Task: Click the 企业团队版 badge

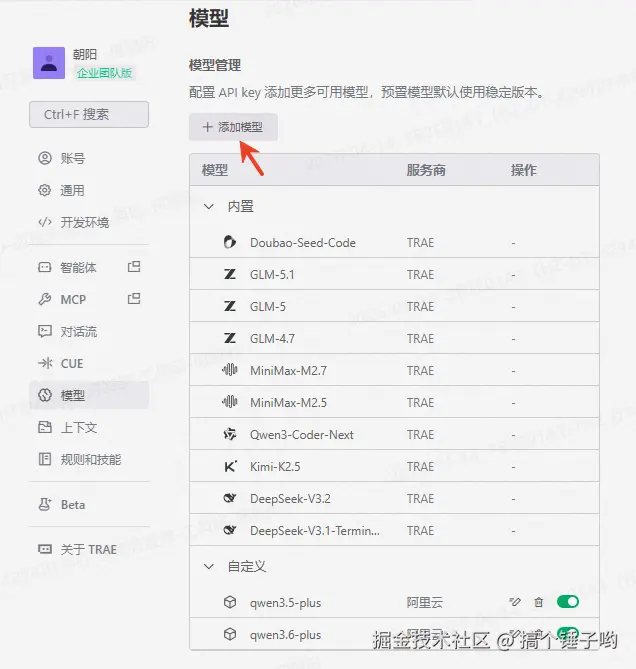Action: pyautogui.click(x=105, y=73)
